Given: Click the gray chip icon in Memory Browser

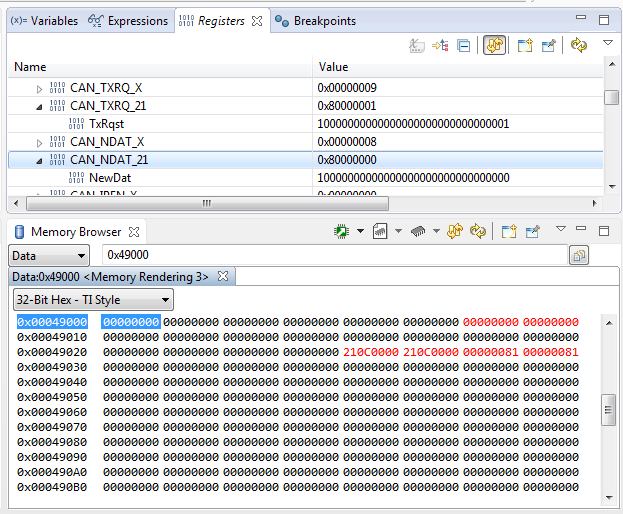Looking at the screenshot, I should [418, 231].
